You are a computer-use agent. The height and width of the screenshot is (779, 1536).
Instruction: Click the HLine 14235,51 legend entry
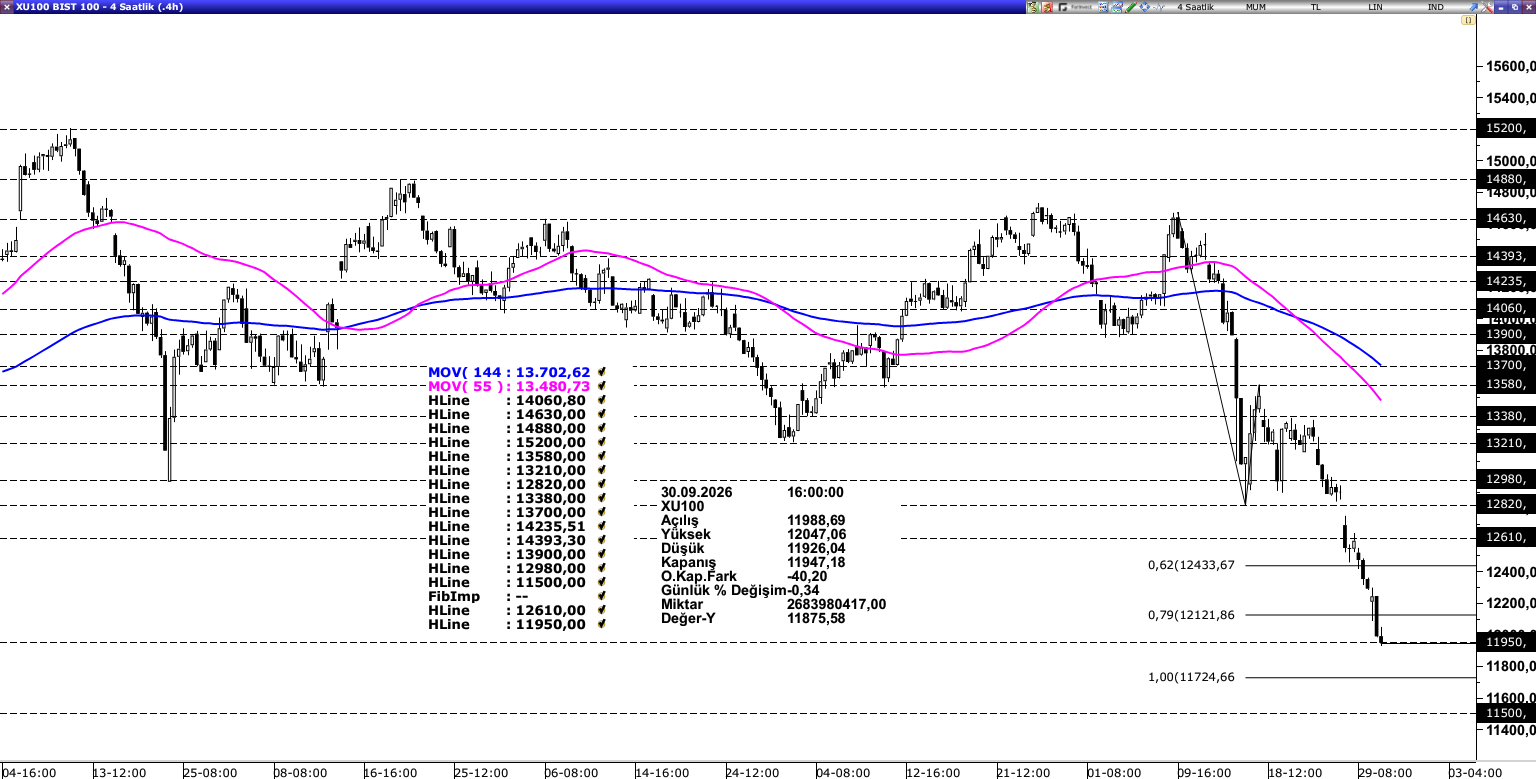[507, 526]
